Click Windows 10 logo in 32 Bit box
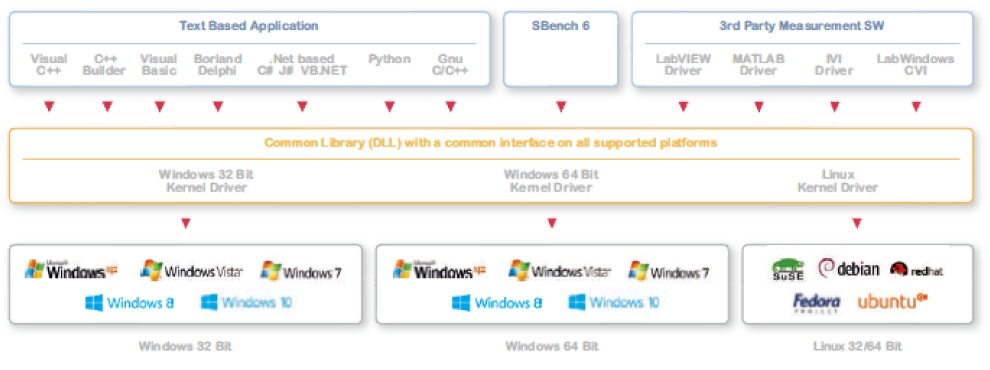990x370 pixels. (x=247, y=302)
